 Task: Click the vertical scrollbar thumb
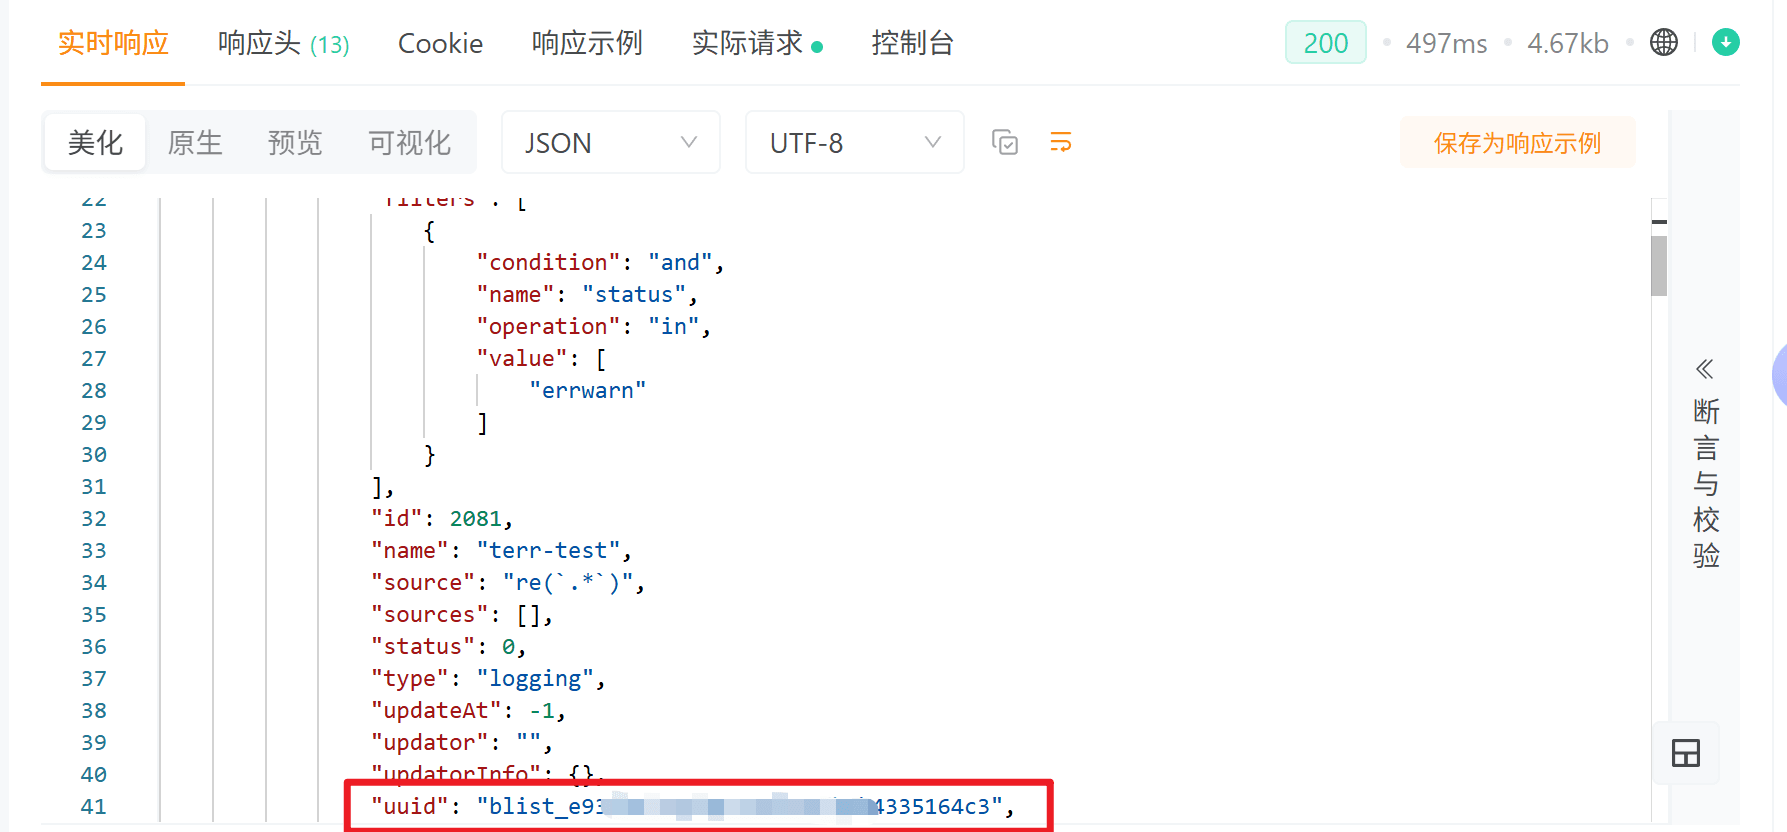tap(1659, 266)
